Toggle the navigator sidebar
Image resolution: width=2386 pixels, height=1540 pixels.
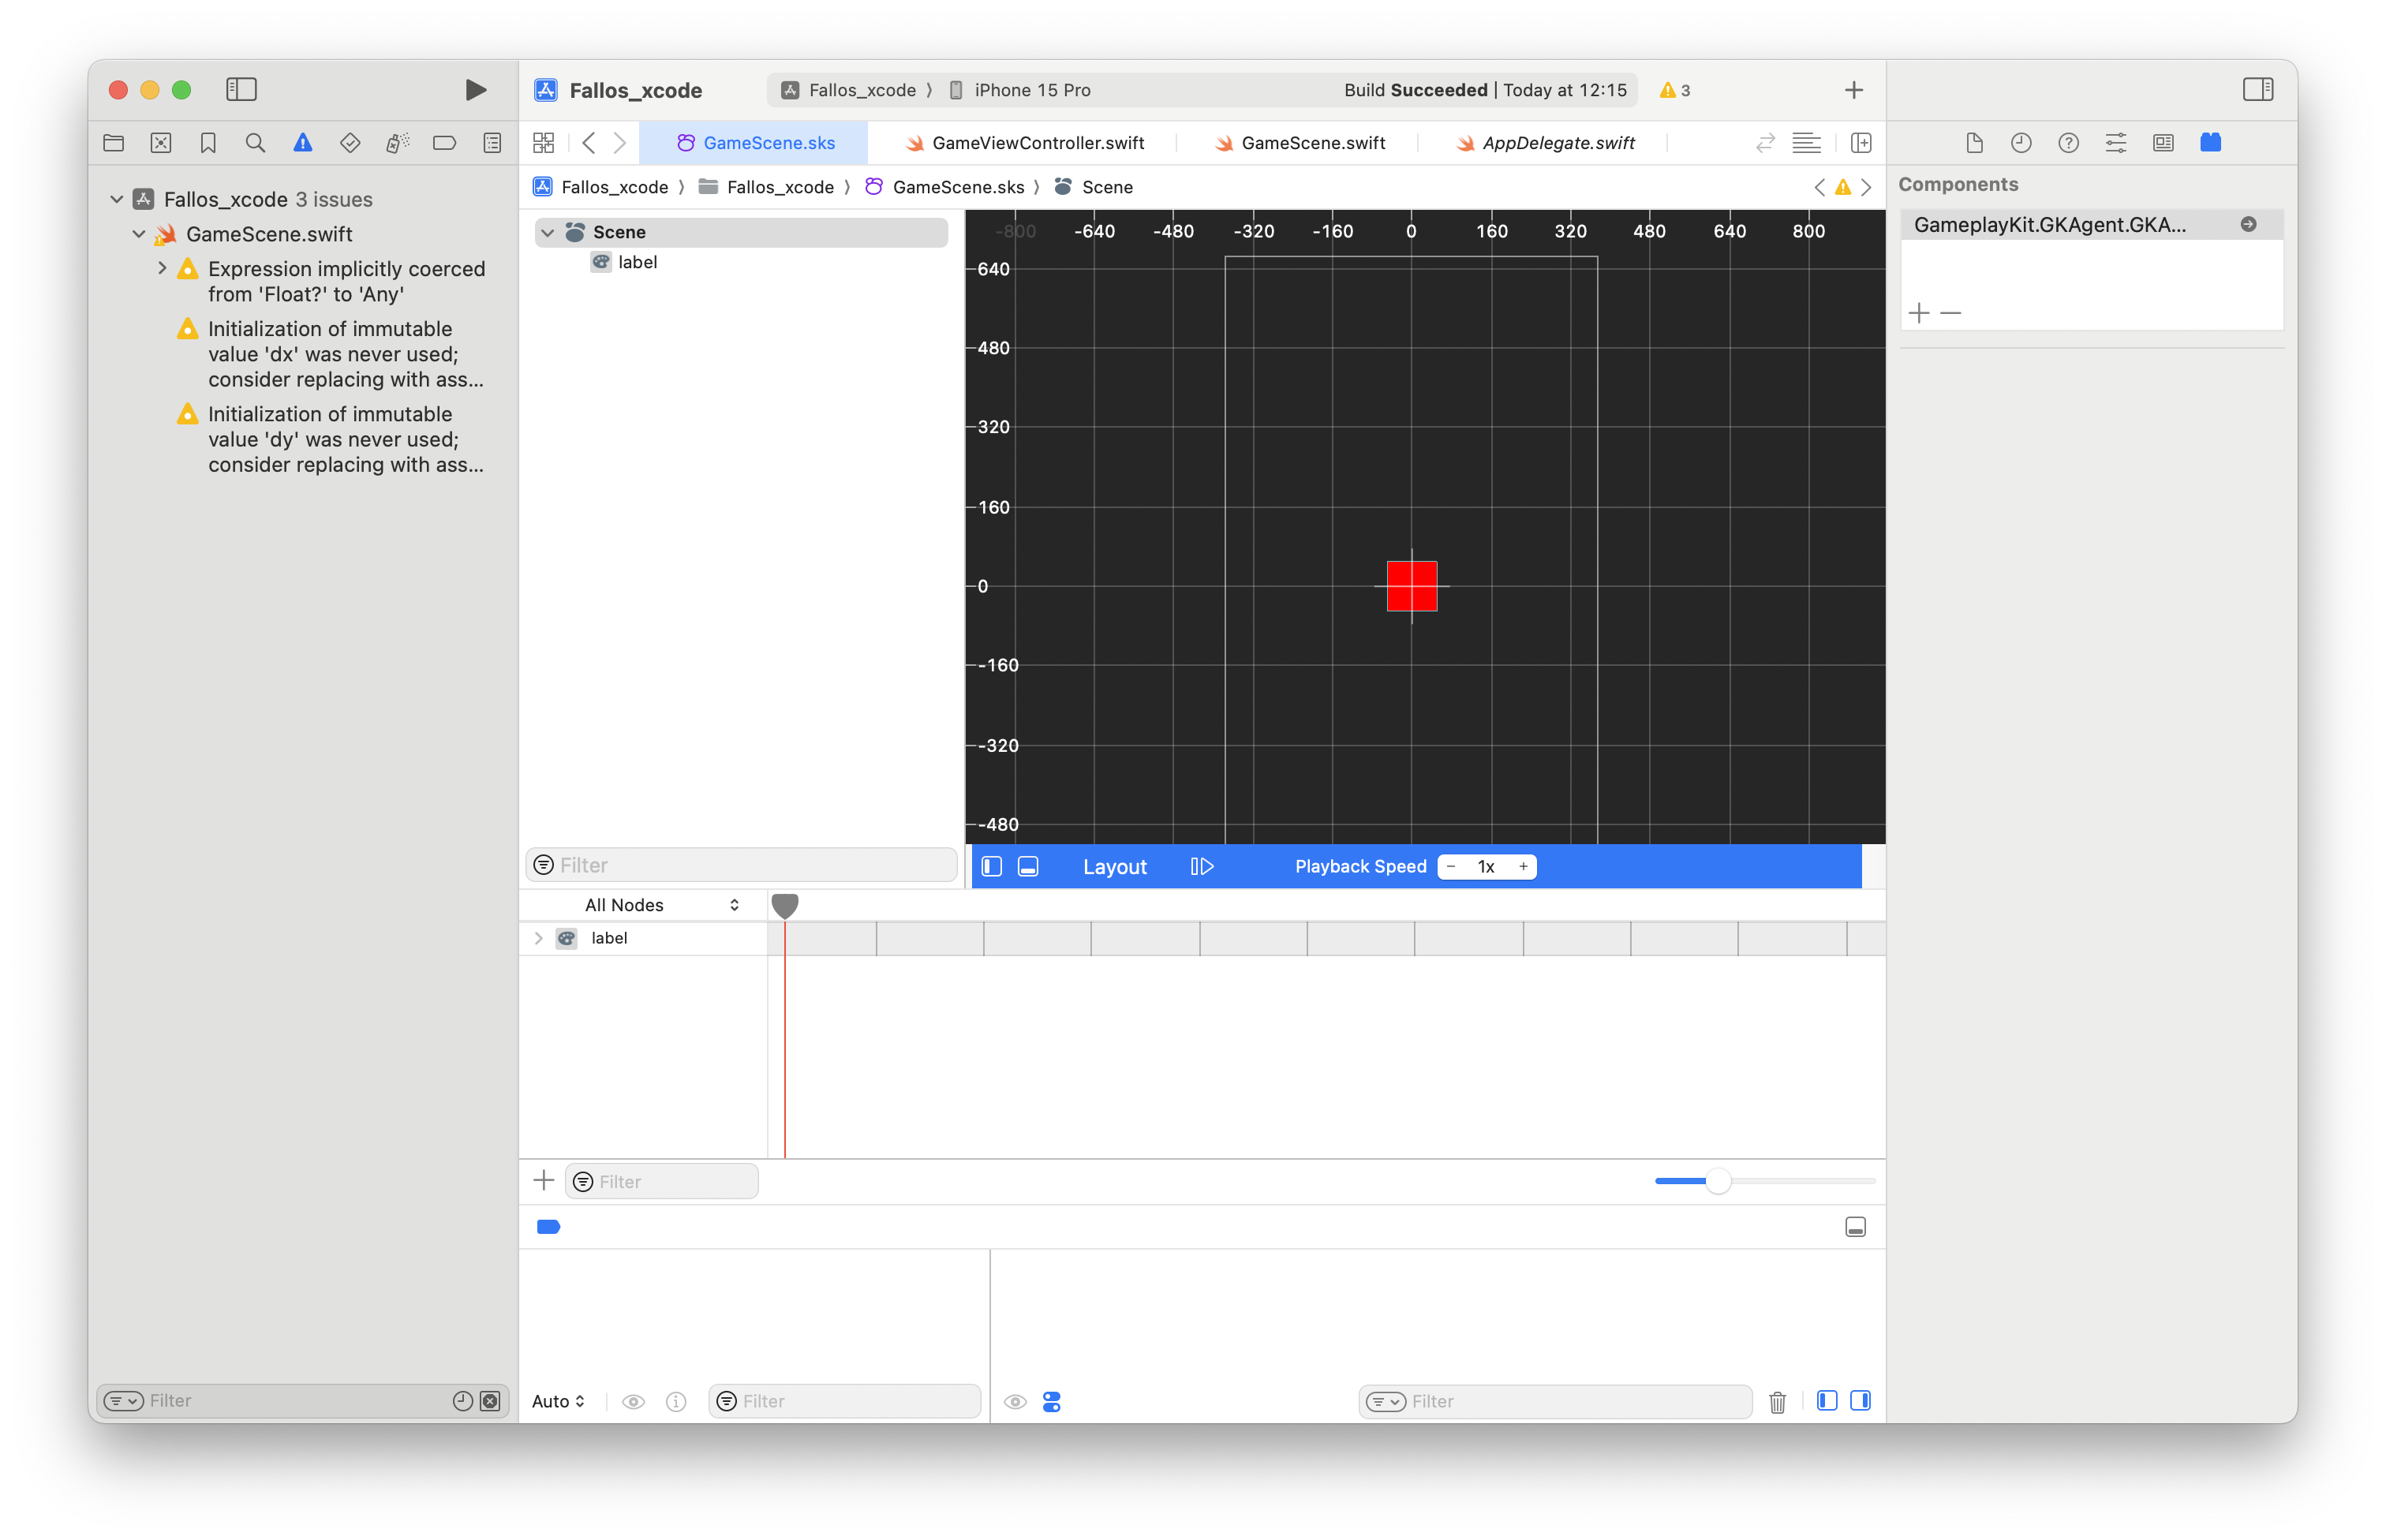click(241, 90)
